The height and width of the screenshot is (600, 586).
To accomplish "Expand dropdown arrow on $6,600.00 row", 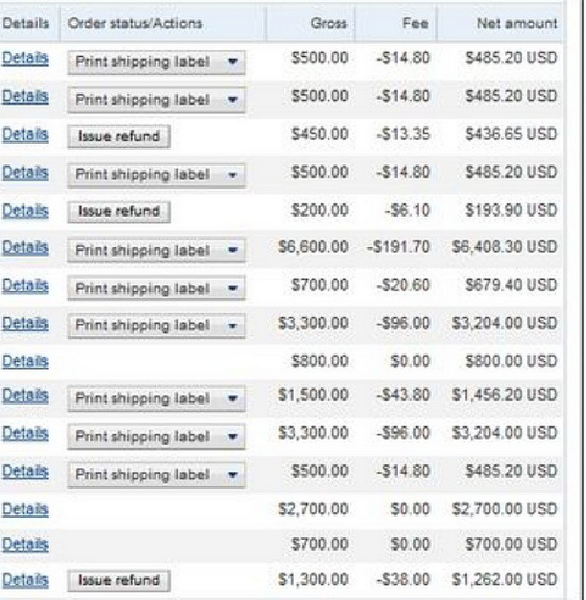I will (x=232, y=250).
